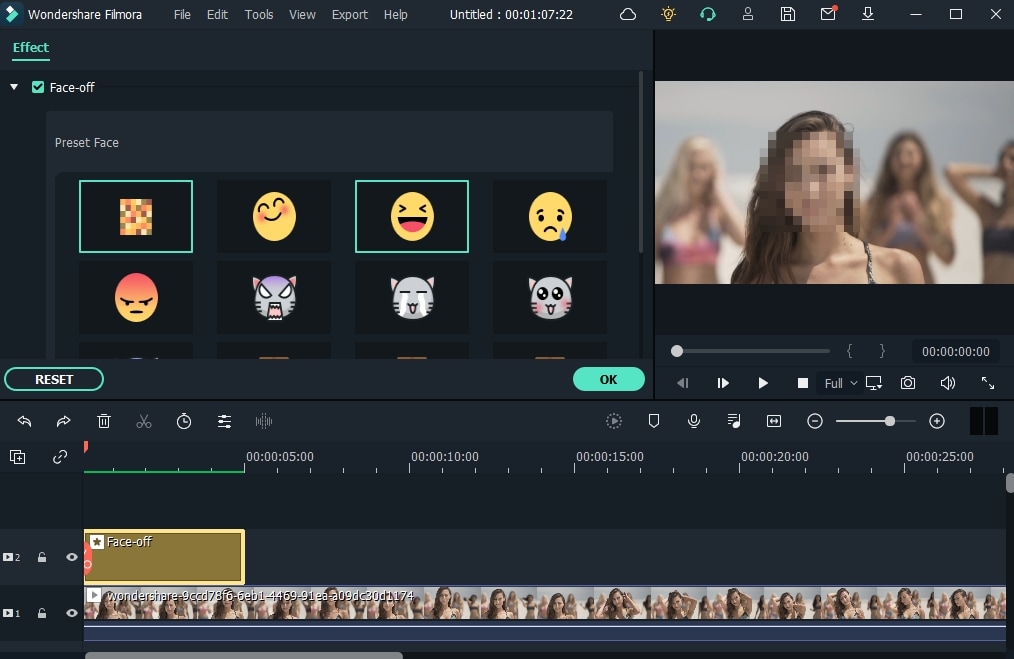Collapse the Face-off section triangle

point(14,87)
